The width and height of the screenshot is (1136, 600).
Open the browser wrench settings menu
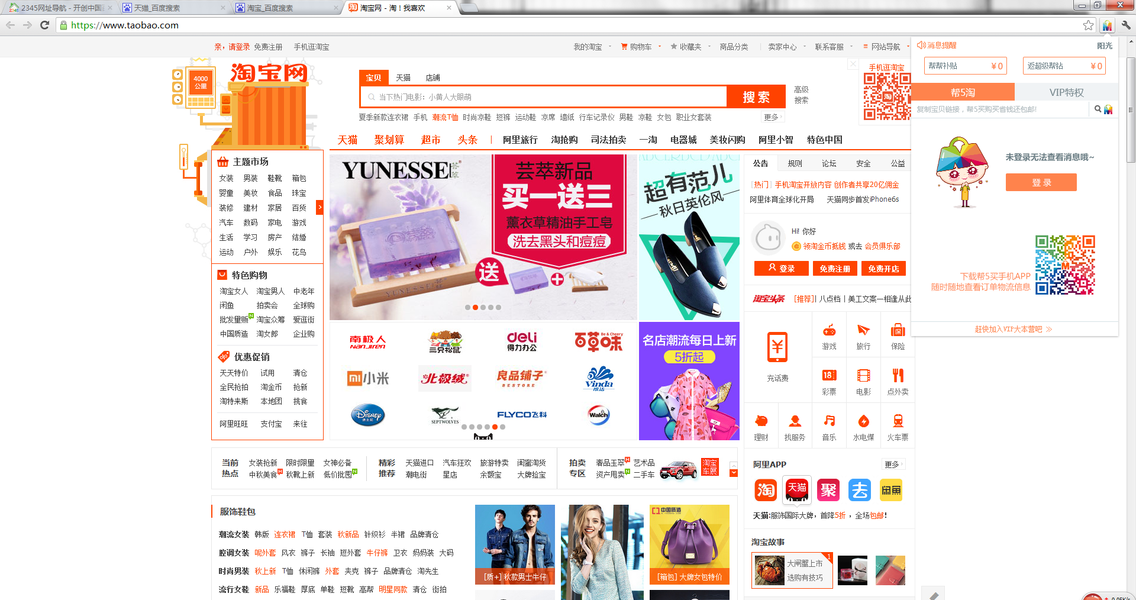click(1126, 25)
